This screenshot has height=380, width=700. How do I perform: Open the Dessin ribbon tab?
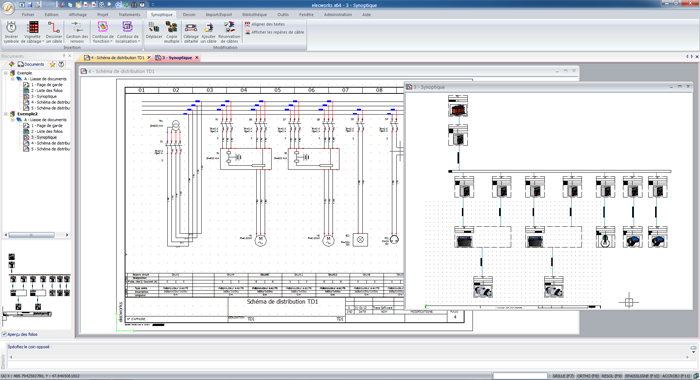[x=189, y=15]
